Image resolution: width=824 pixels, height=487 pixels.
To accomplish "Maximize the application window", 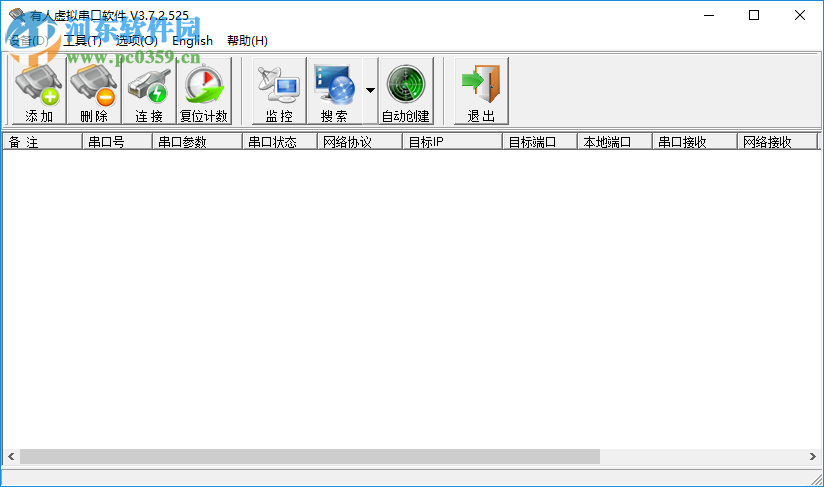I will tap(754, 15).
